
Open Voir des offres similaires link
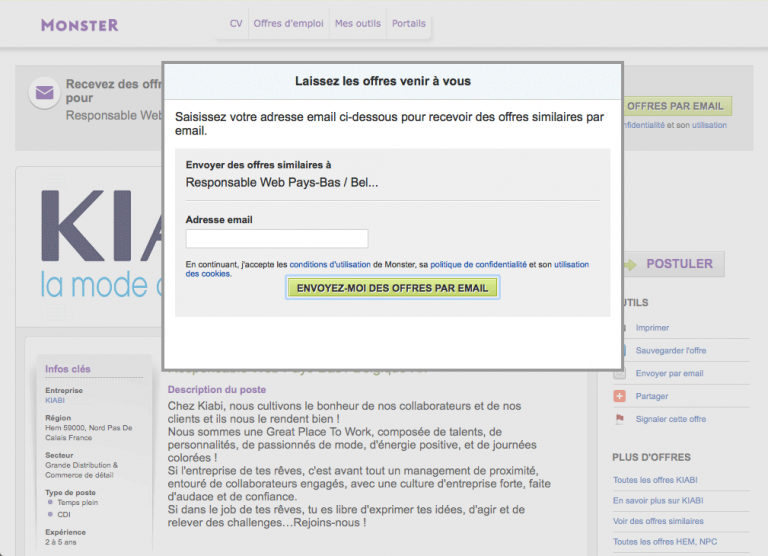pyautogui.click(x=658, y=521)
